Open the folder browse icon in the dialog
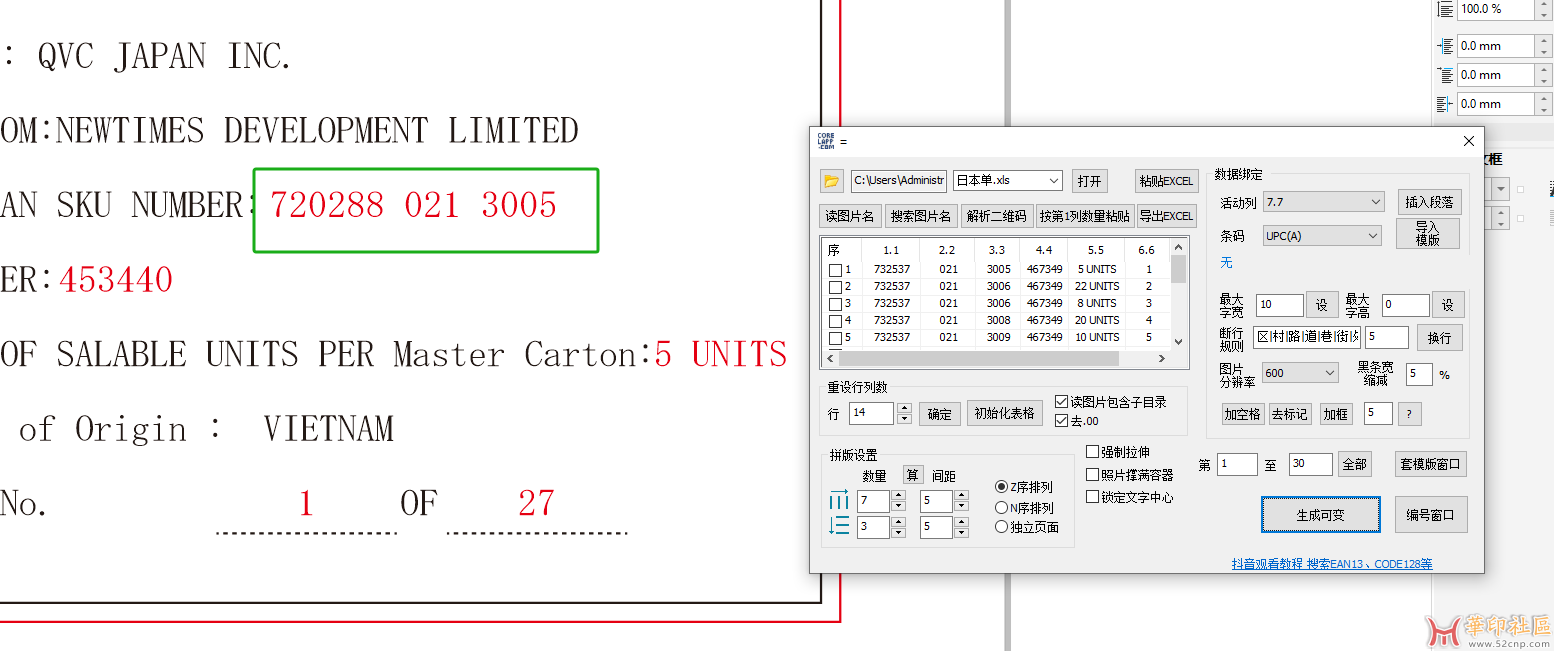 click(831, 181)
